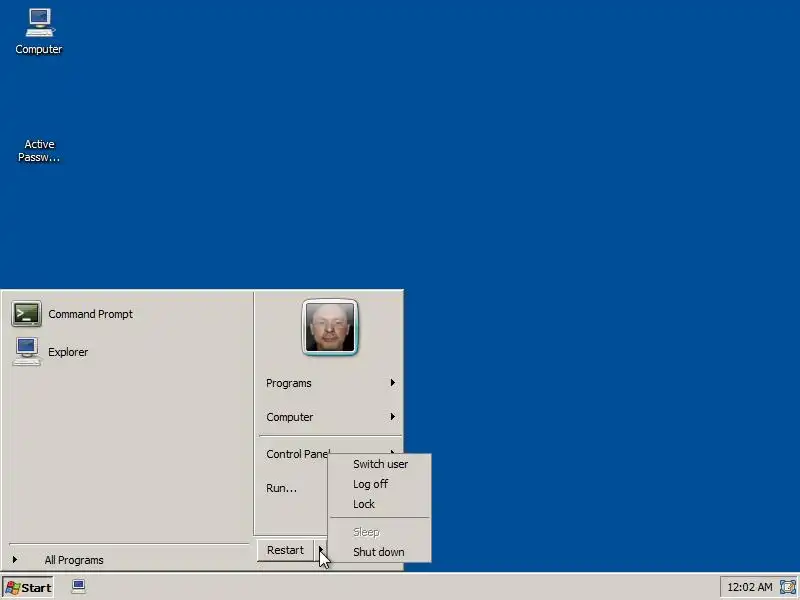
Task: Expand the Computer submenu in Start menu
Action: coord(330,417)
